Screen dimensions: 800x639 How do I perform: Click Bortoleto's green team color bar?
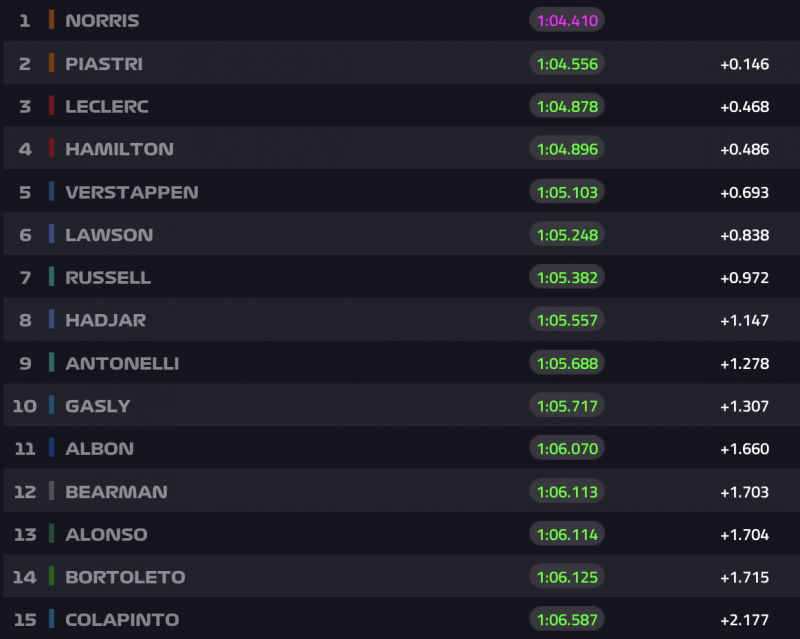click(x=51, y=577)
